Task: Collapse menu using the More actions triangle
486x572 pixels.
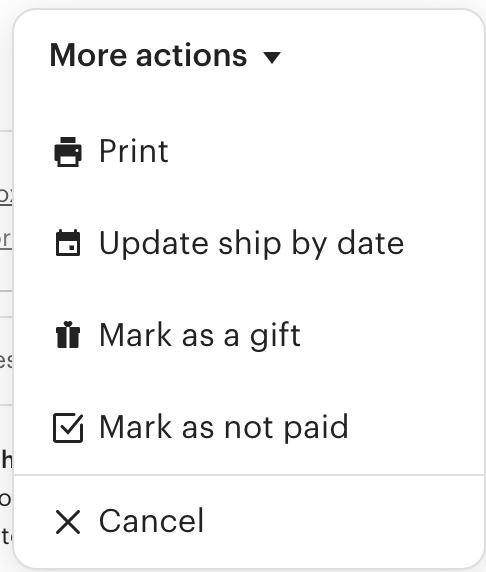Action: tap(272, 57)
